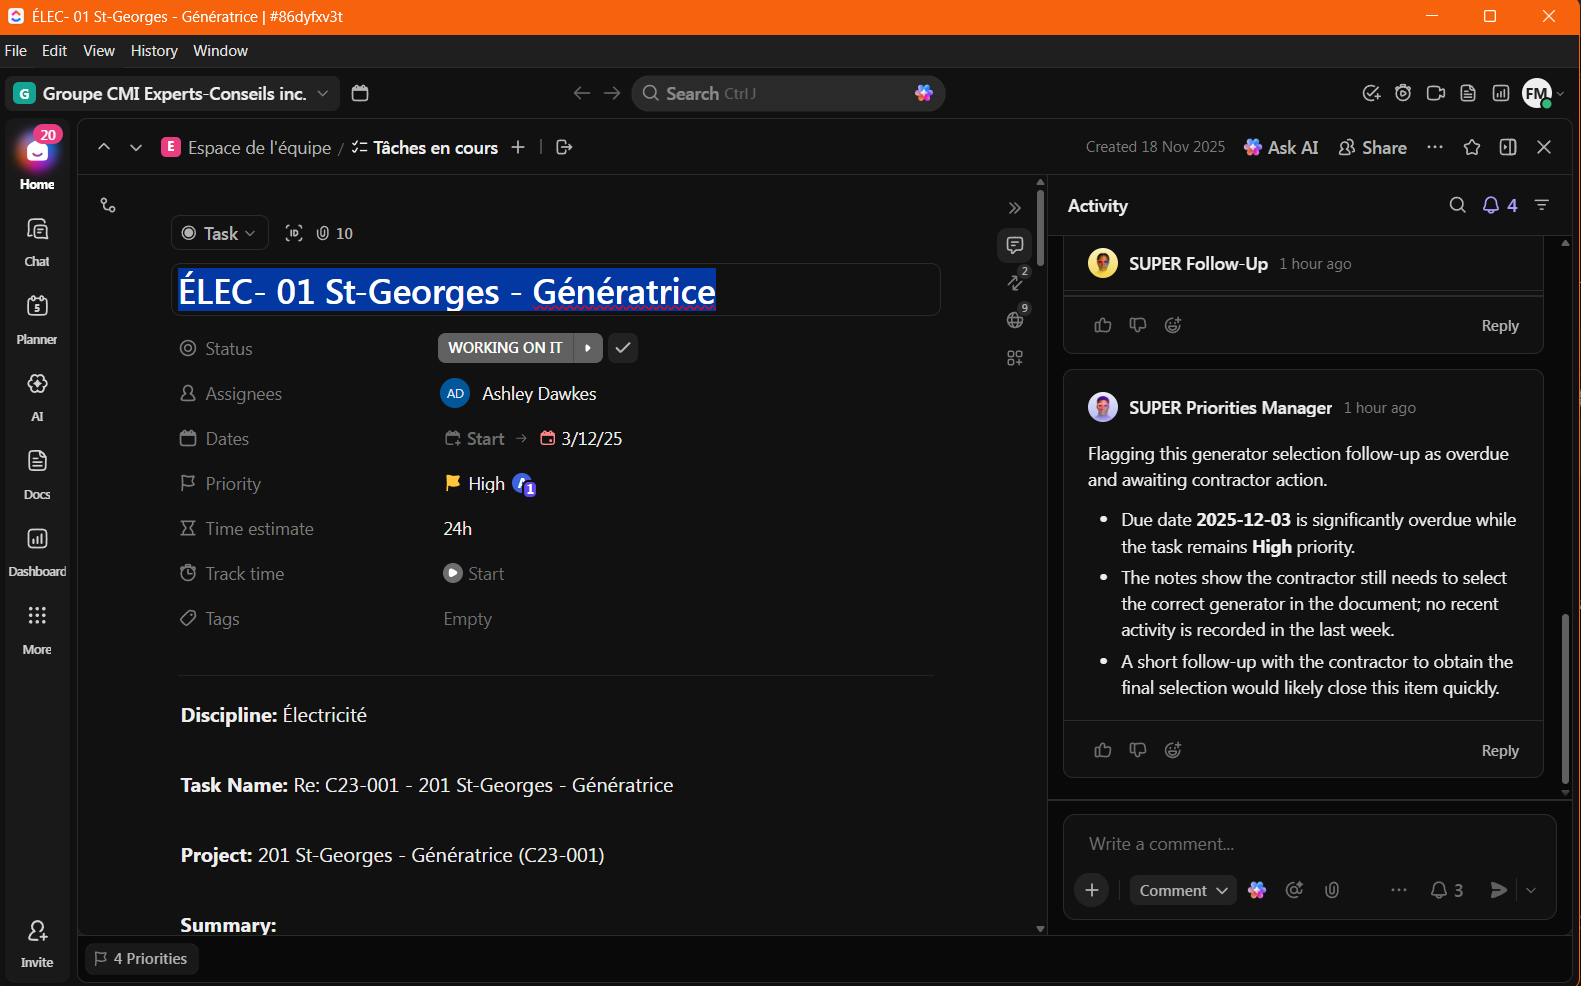Like the SUPER Priorities Manager comment

pyautogui.click(x=1103, y=750)
